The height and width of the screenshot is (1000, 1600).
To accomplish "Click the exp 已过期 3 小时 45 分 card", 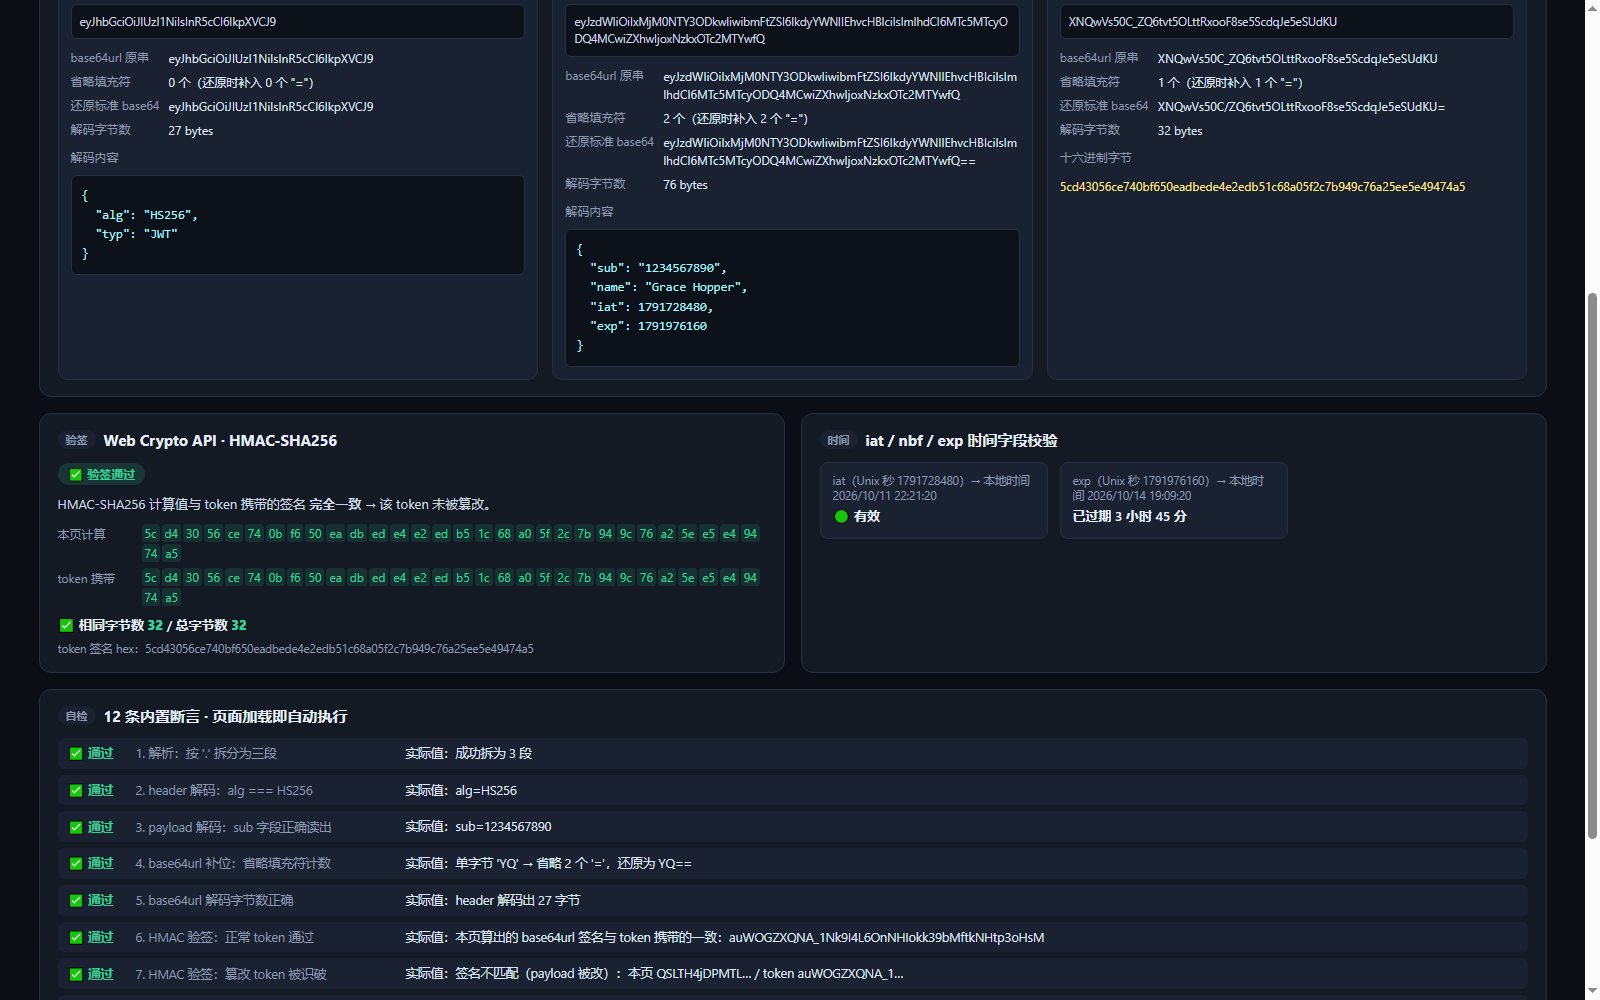I will click(x=1174, y=500).
